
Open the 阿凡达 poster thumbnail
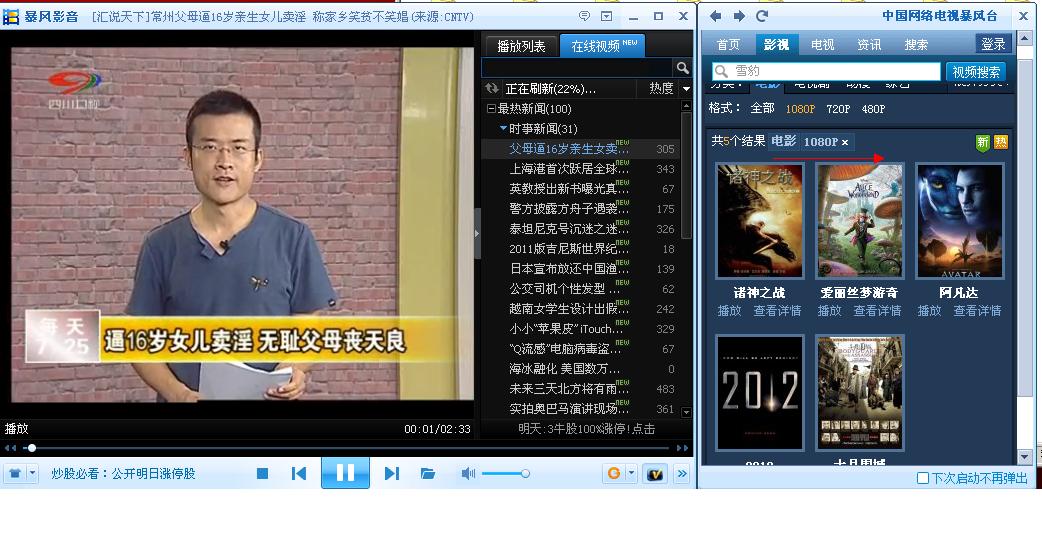[960, 221]
